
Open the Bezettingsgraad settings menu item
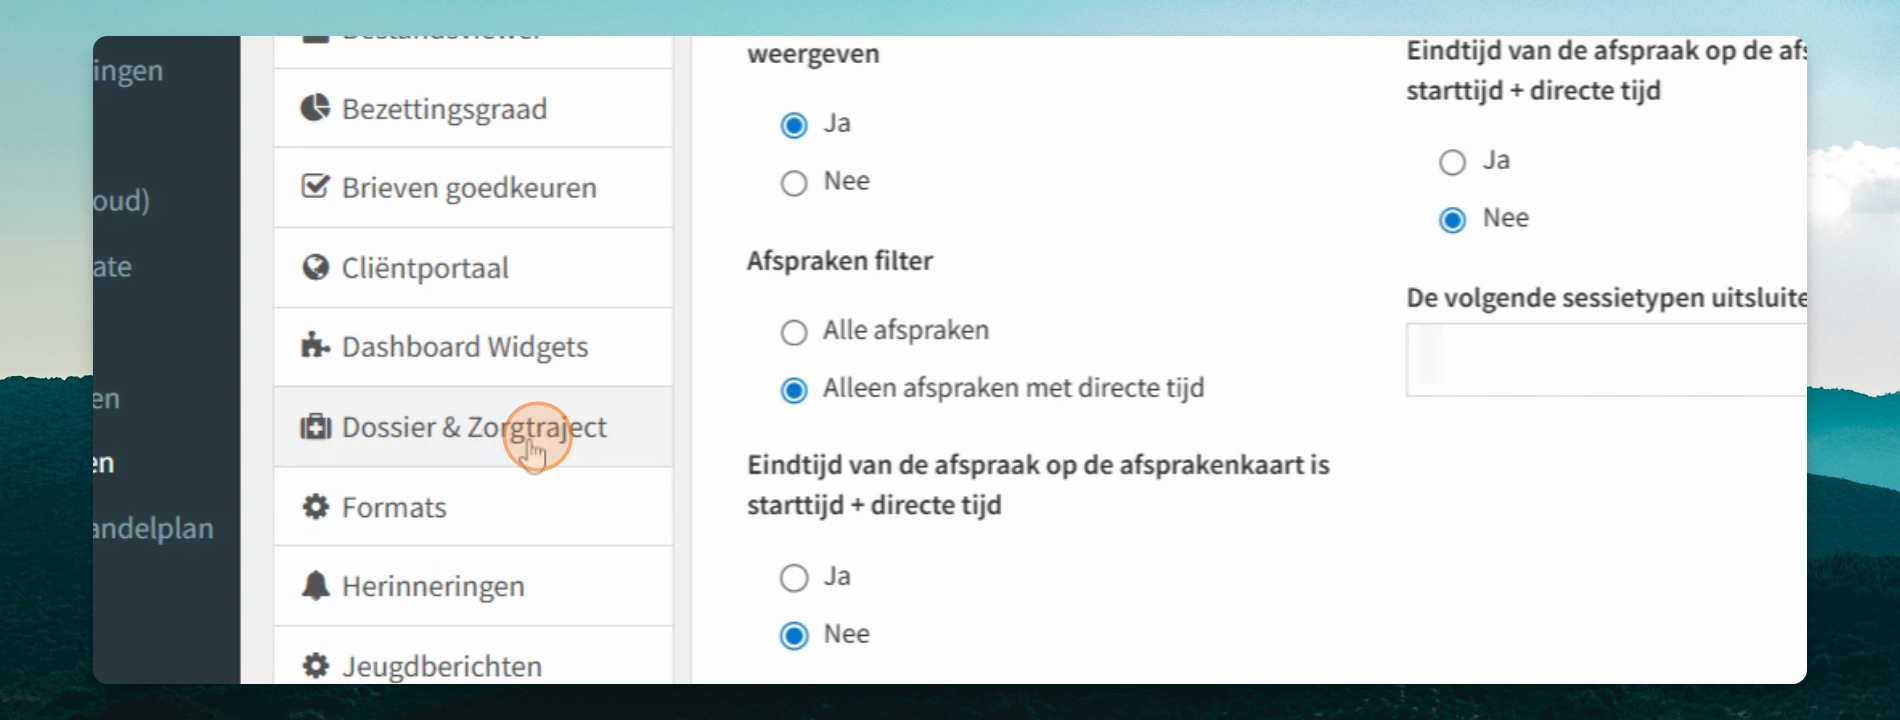[x=473, y=108]
